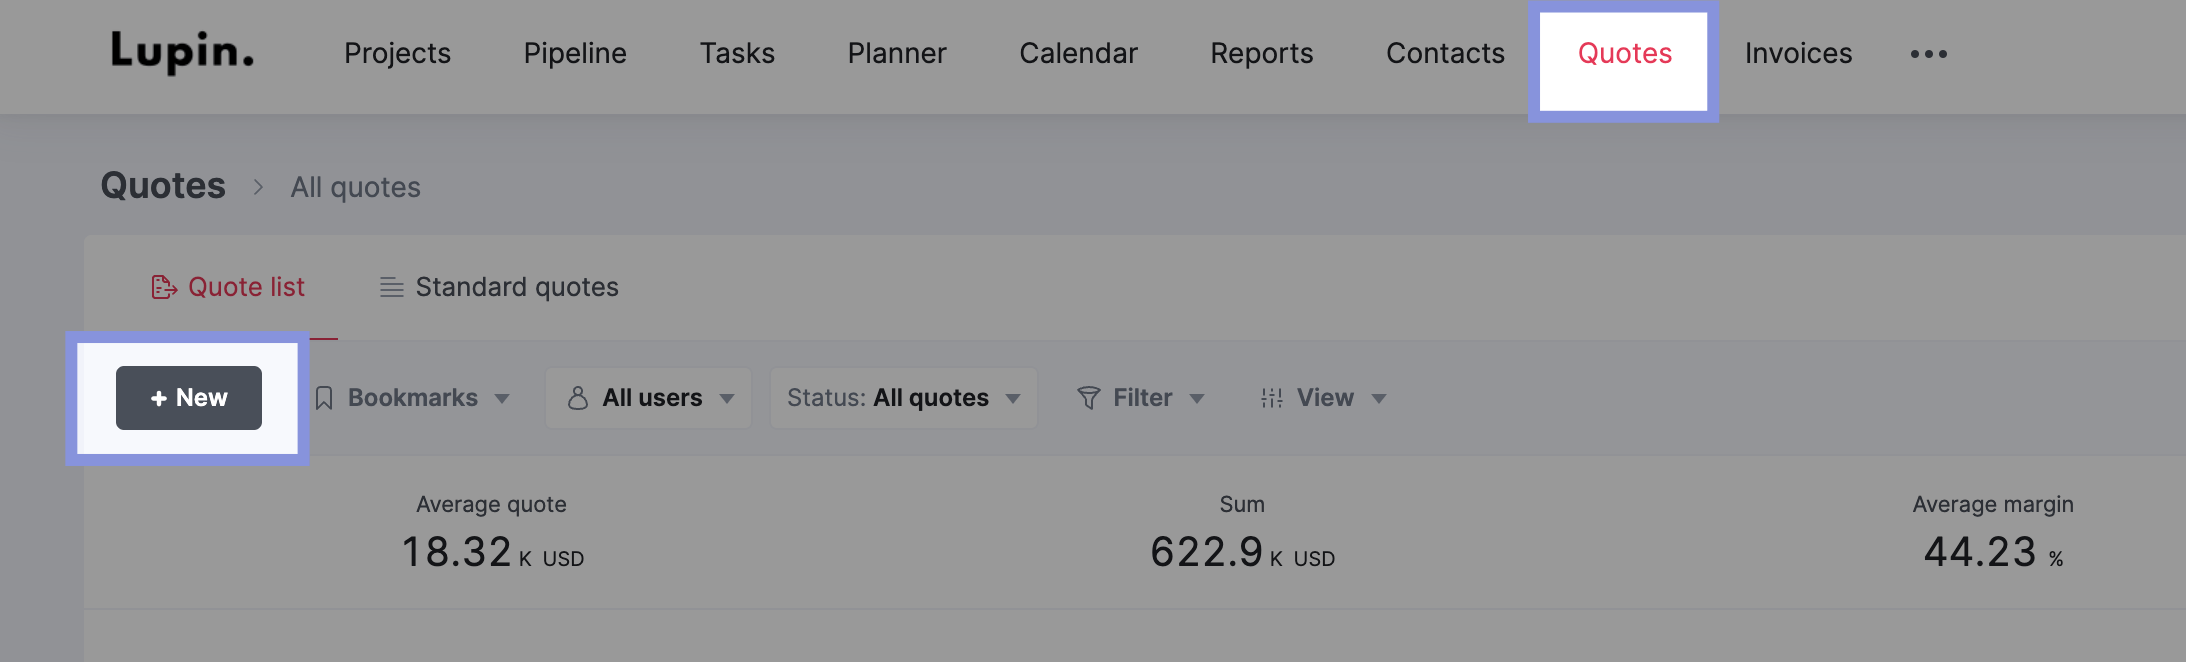Viewport: 2186px width, 662px height.
Task: Click the Quotes breadcrumb heading
Action: pyautogui.click(x=163, y=186)
